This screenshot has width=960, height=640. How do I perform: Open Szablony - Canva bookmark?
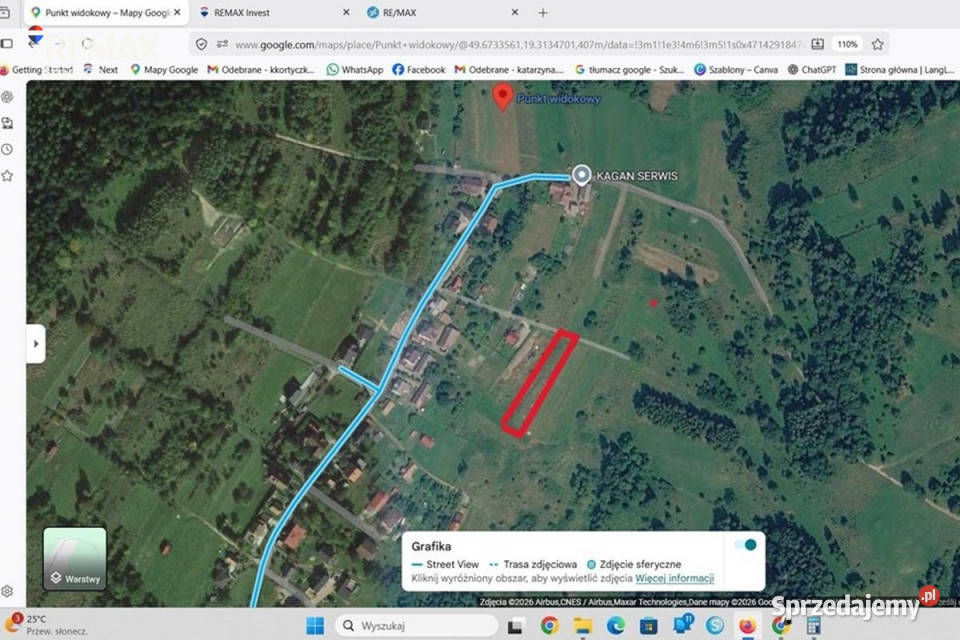coord(736,70)
